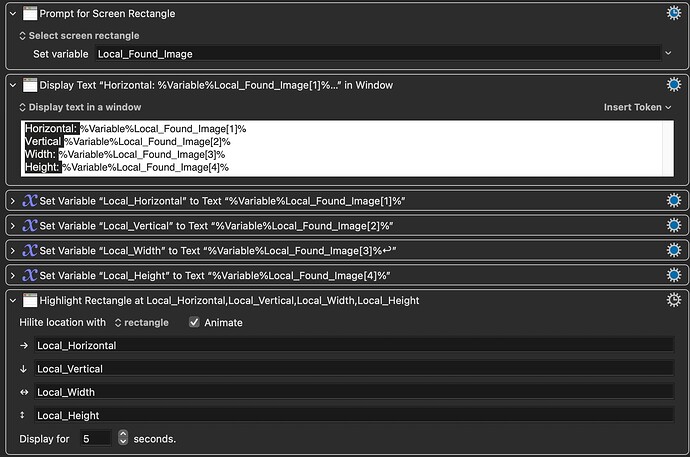
Task: Click gear icon for Set Variable Local_Horizontal action
Action: pos(674,201)
